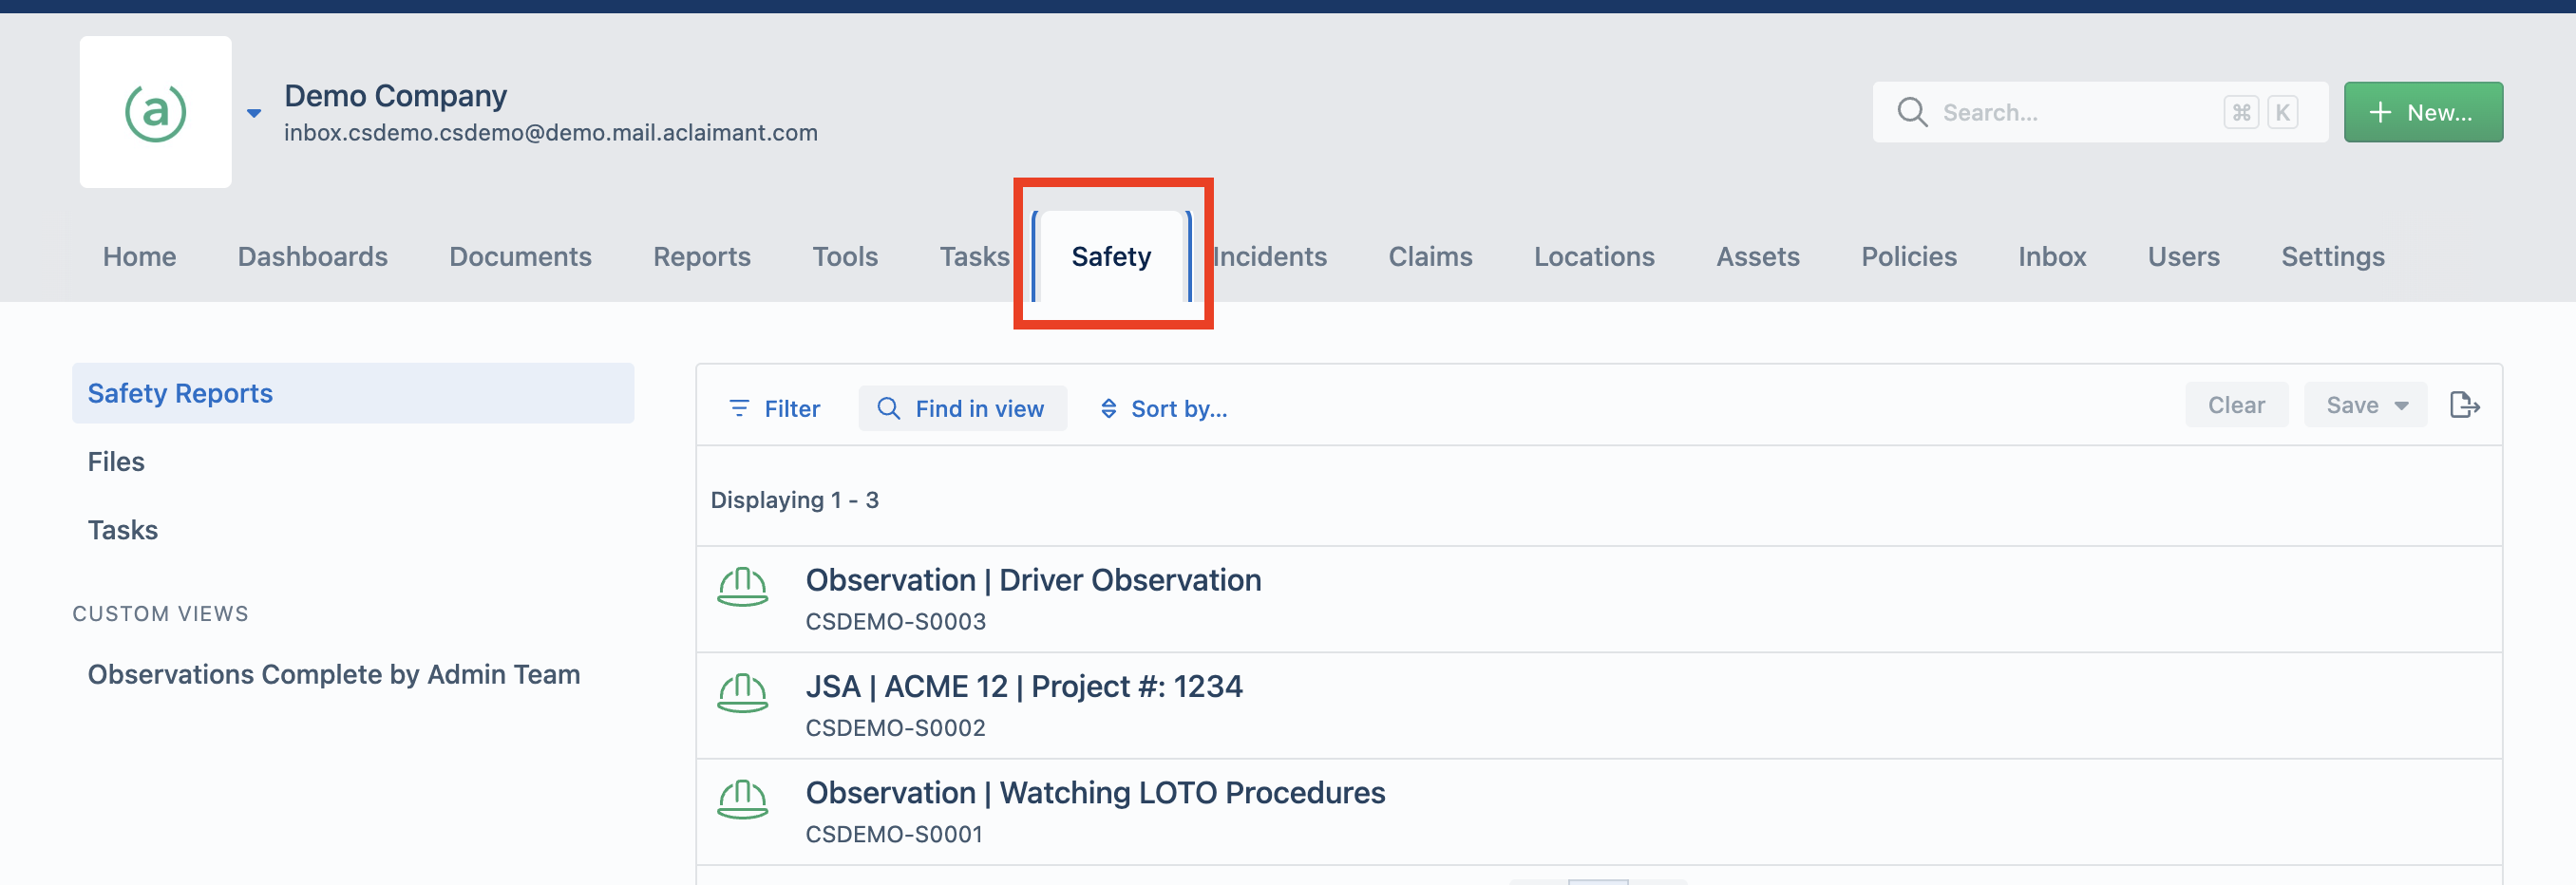Click hard hat icon for Driver Observation
2576x885 pixels.
(x=742, y=587)
